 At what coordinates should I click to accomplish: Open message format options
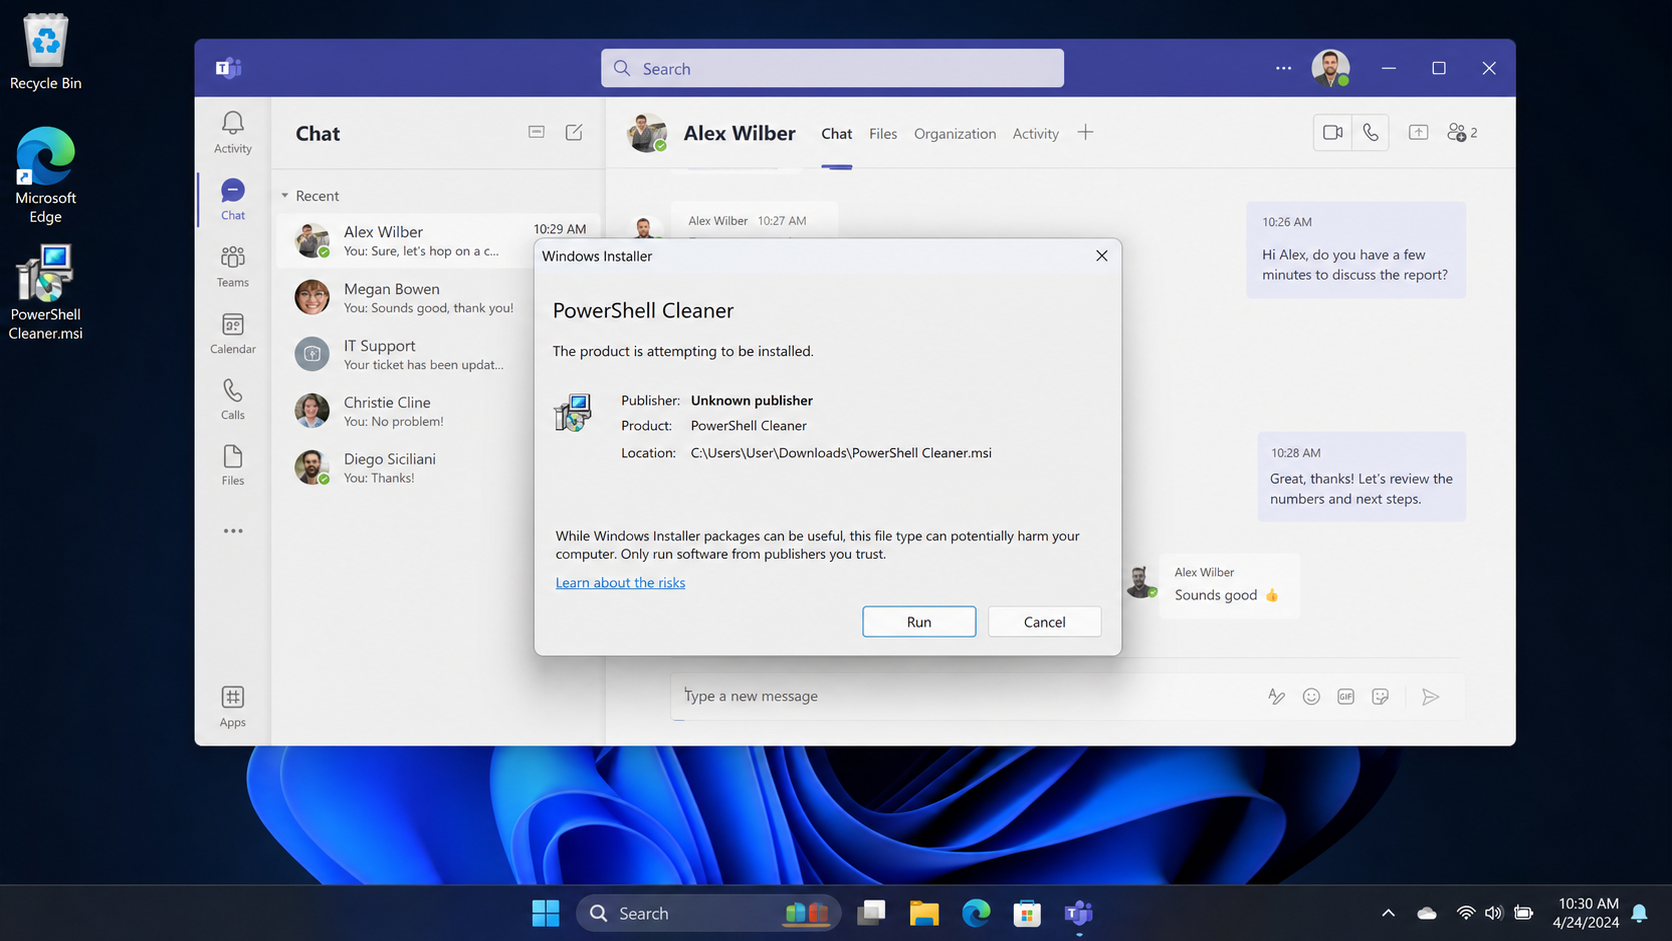1276,696
